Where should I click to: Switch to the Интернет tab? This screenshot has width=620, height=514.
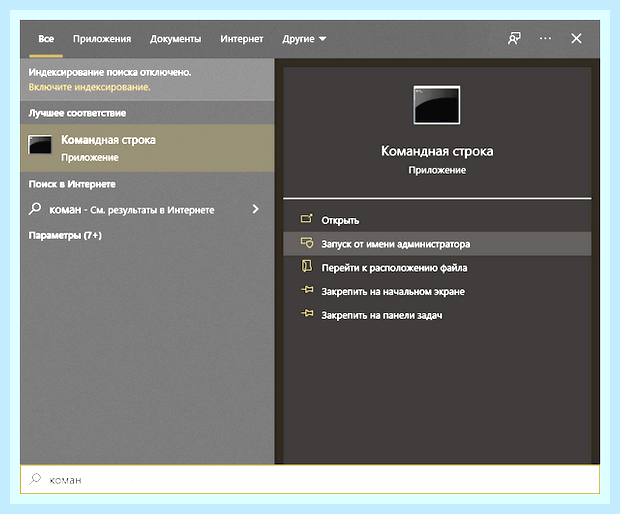click(x=242, y=39)
